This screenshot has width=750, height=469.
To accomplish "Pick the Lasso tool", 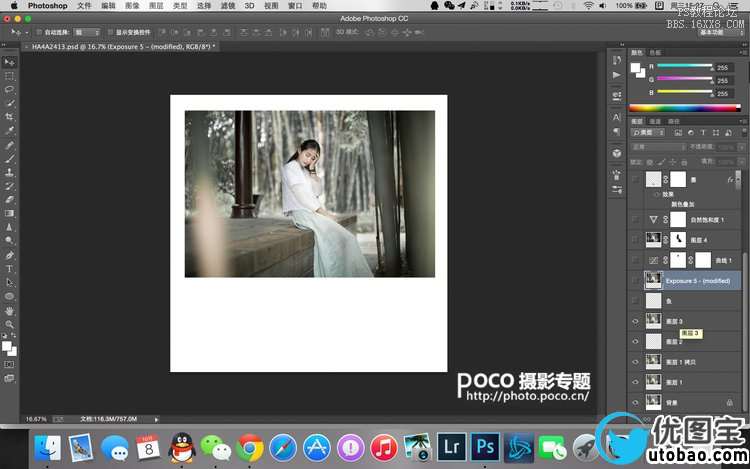I will click(10, 90).
